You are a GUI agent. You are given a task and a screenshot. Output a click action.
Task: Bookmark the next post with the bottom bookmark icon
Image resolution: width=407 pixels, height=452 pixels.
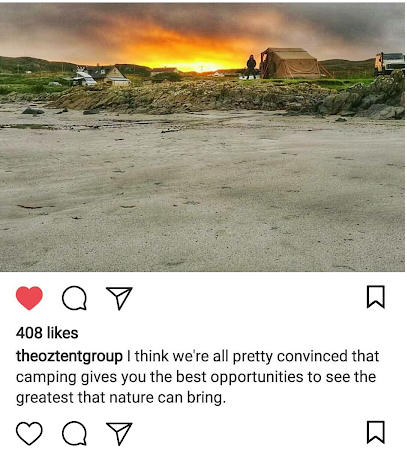[376, 432]
